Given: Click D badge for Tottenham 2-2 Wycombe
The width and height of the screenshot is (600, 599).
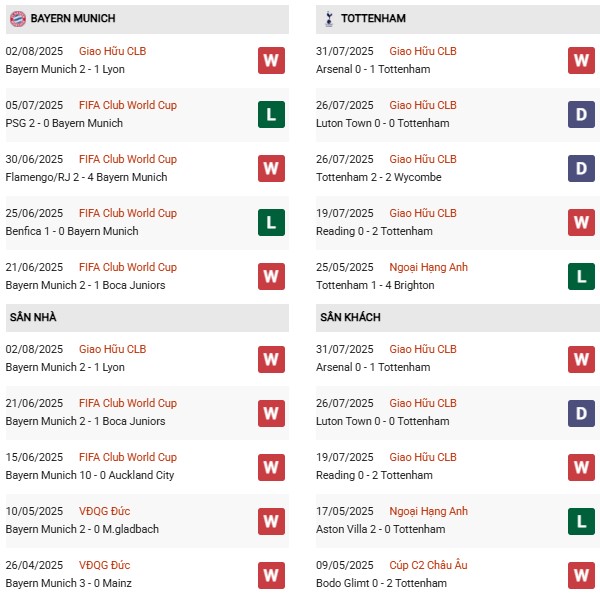Looking at the screenshot, I should pos(581,168).
